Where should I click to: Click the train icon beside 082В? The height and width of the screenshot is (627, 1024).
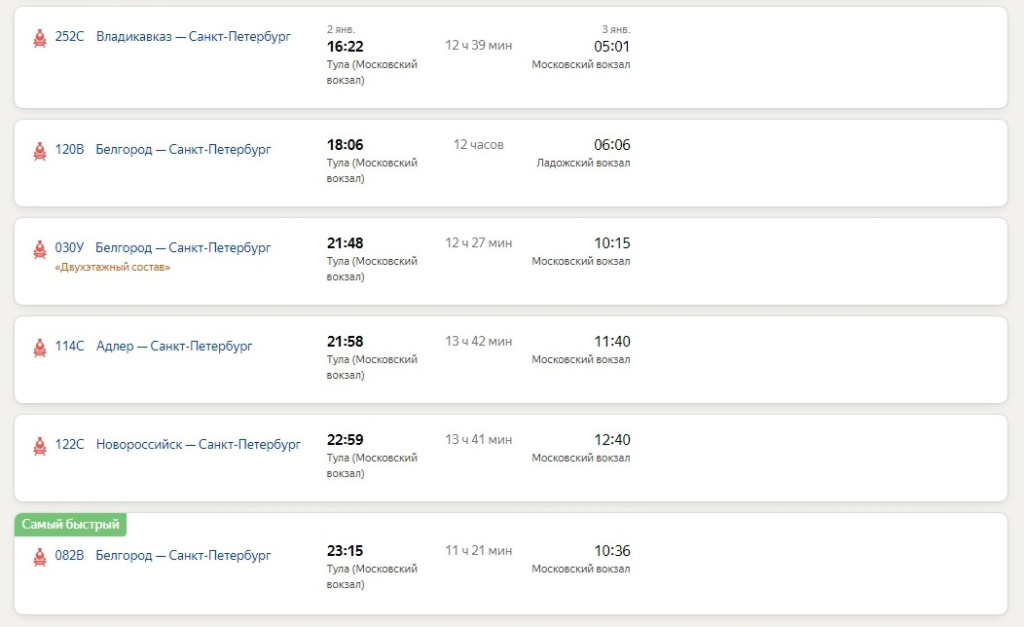40,557
